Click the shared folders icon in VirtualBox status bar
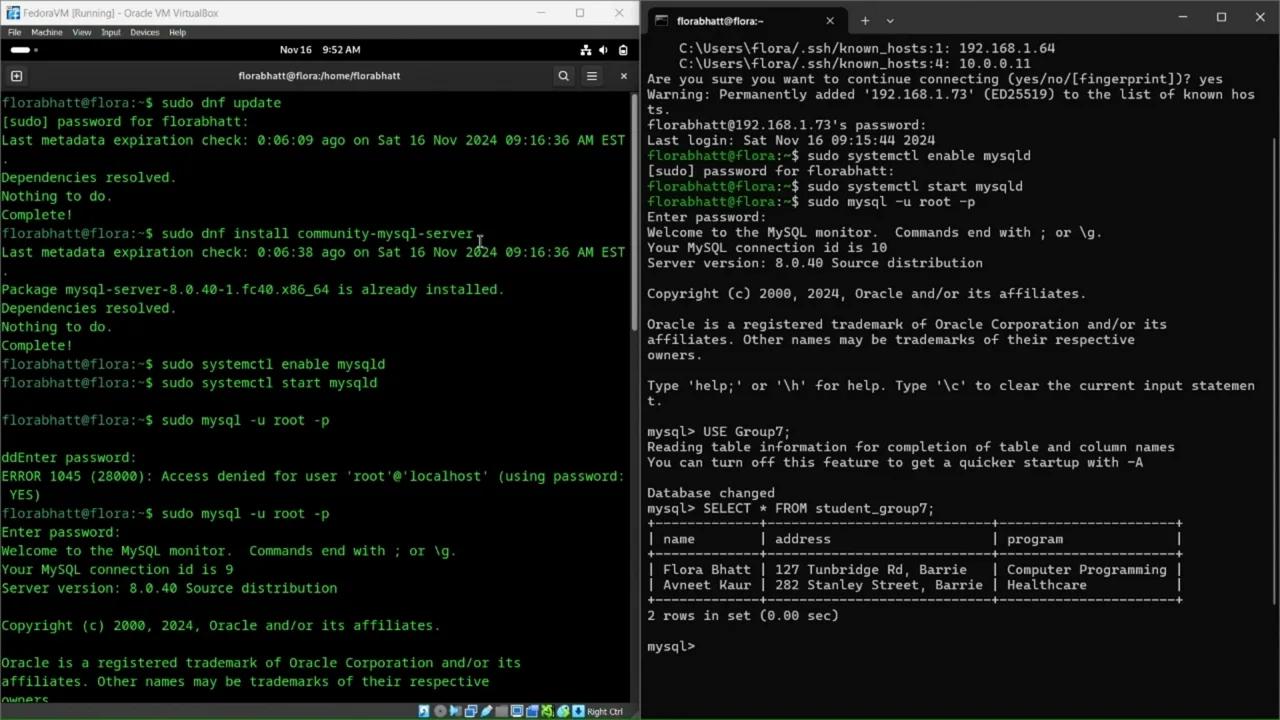The width and height of the screenshot is (1280, 720). pos(501,711)
